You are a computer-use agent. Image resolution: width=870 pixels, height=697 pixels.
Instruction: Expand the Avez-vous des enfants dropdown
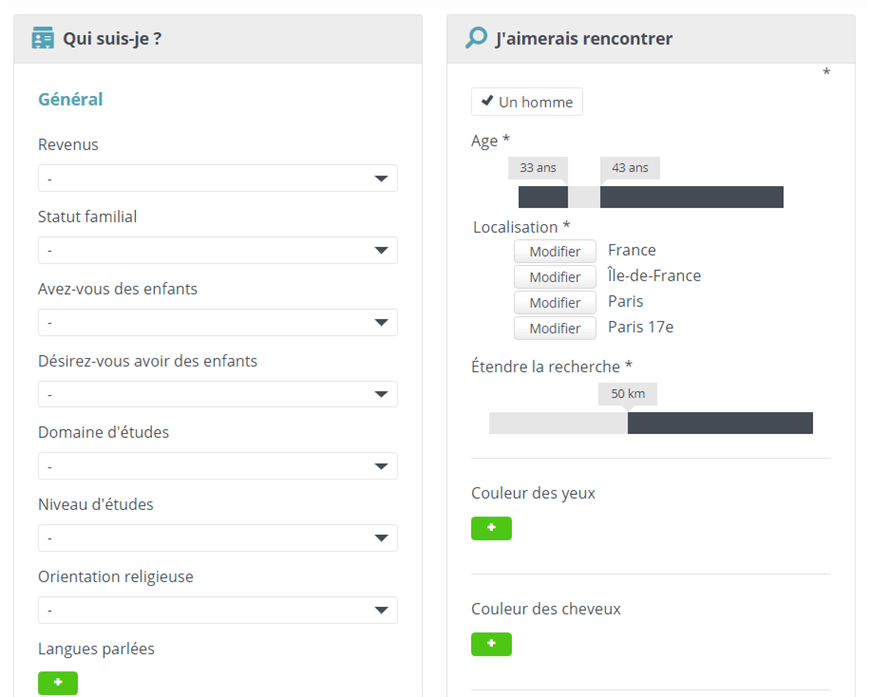[x=218, y=322]
